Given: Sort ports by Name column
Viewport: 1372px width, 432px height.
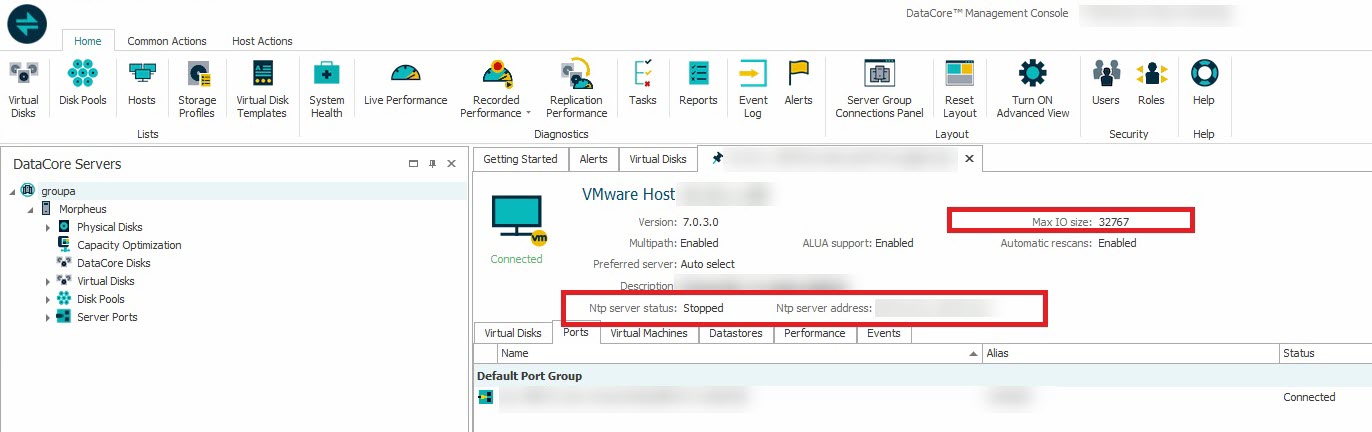Looking at the screenshot, I should (x=740, y=353).
